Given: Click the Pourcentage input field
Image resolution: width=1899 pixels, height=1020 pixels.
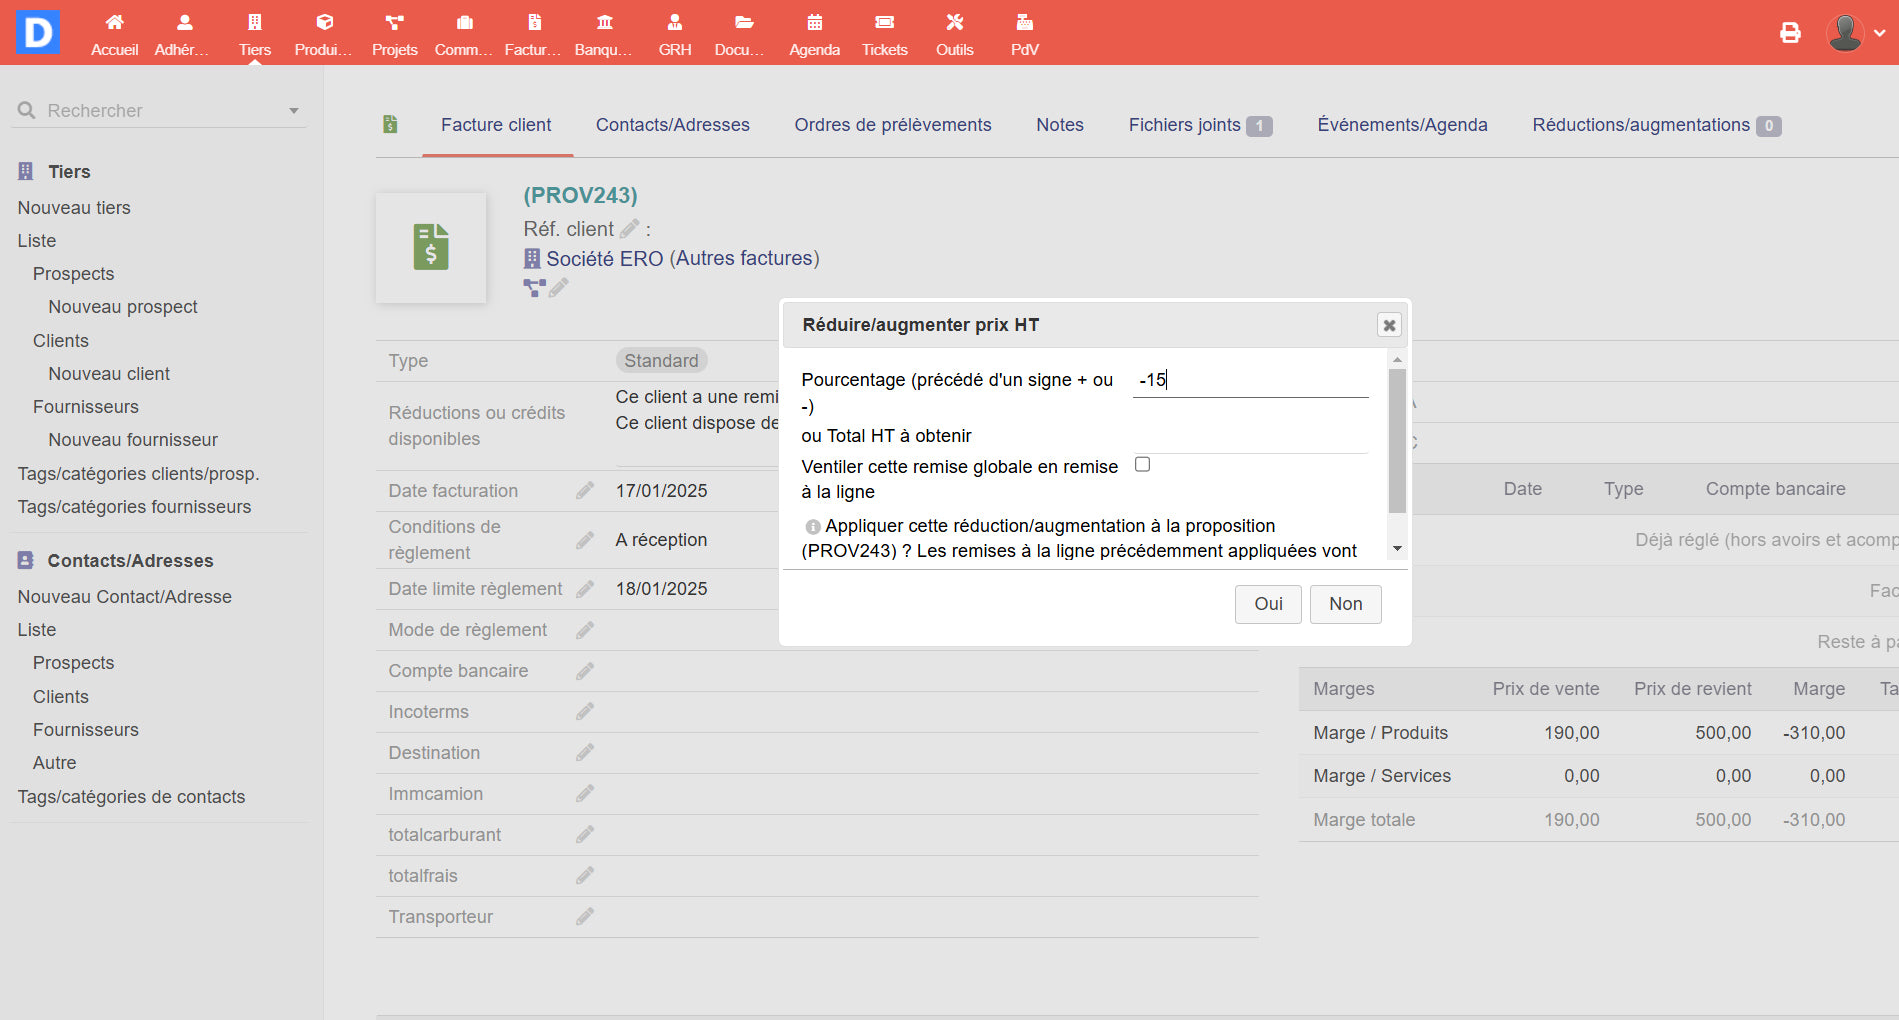Looking at the screenshot, I should [1250, 380].
